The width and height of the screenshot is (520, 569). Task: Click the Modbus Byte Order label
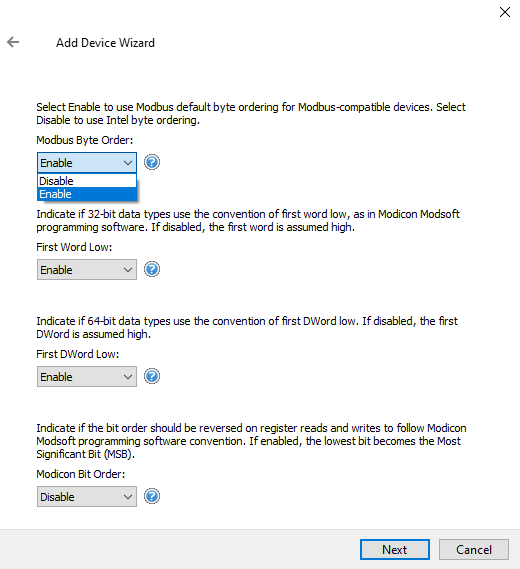pos(85,140)
